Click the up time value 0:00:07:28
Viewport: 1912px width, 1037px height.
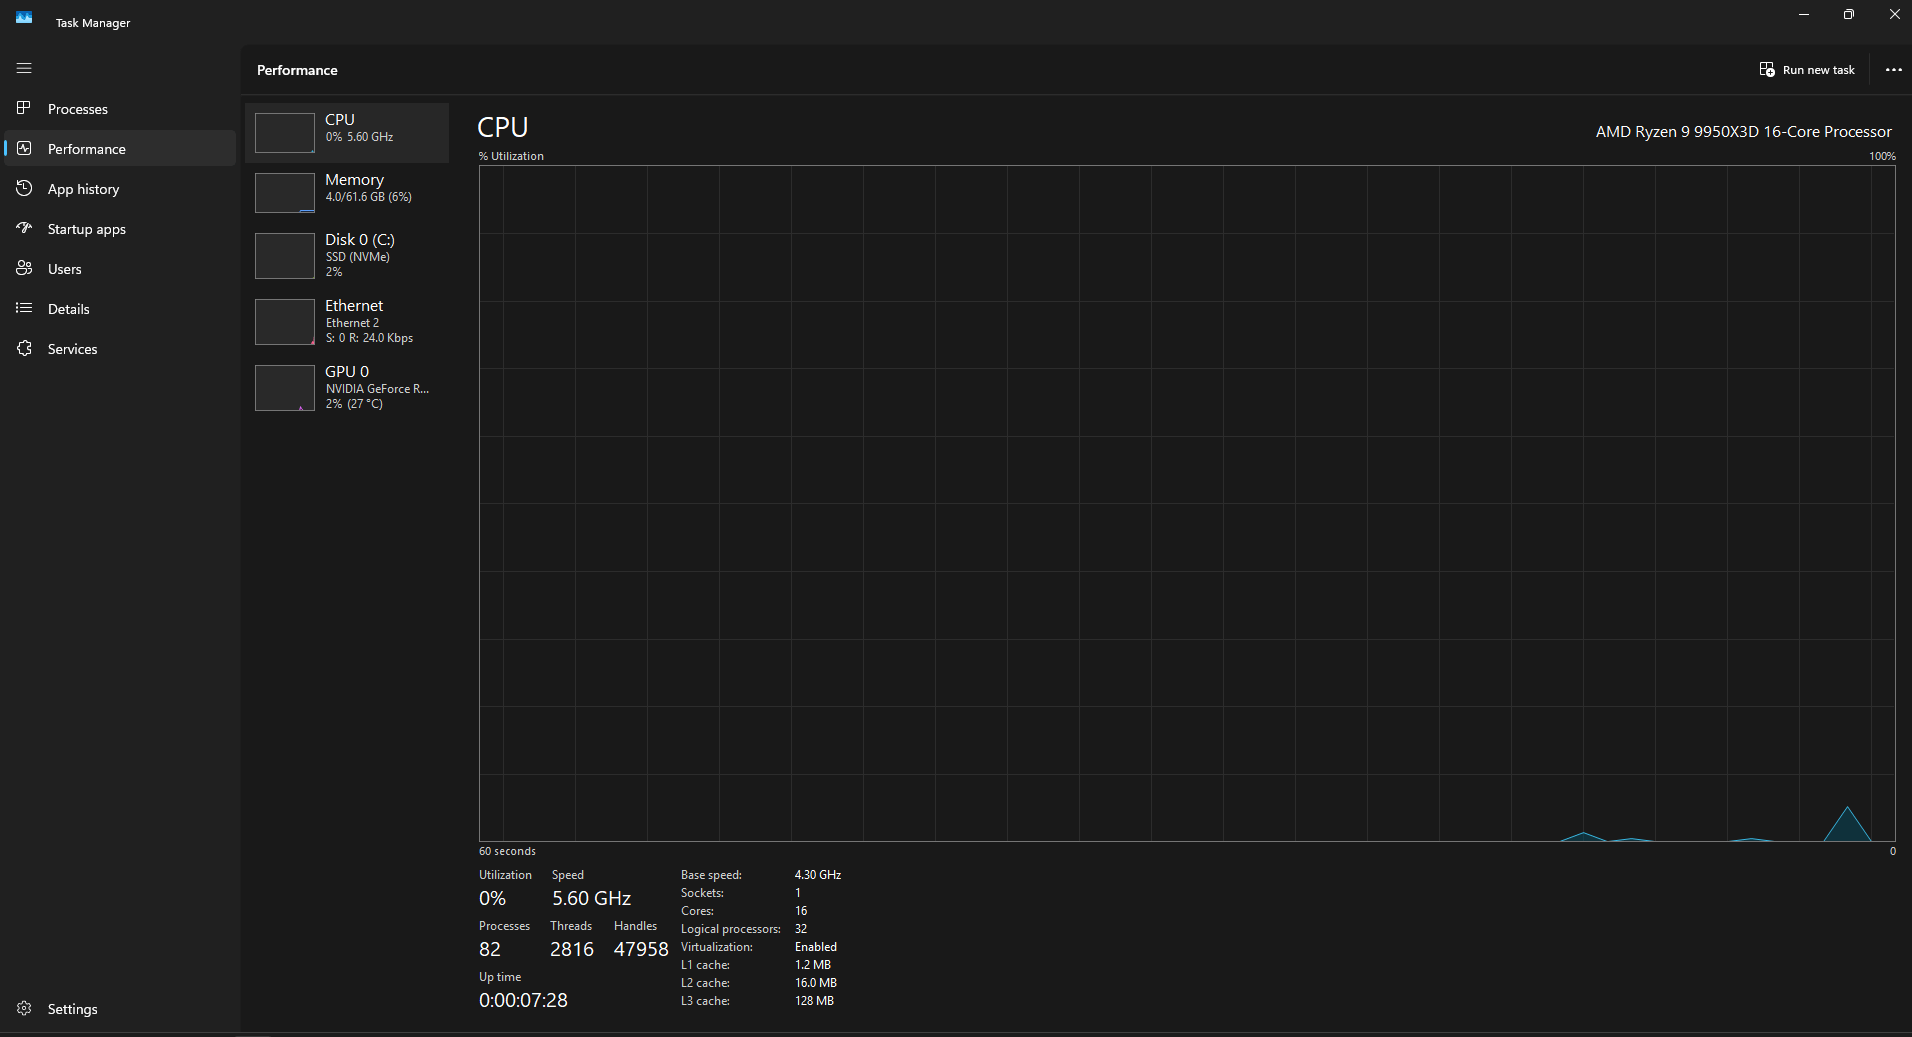pos(523,1000)
